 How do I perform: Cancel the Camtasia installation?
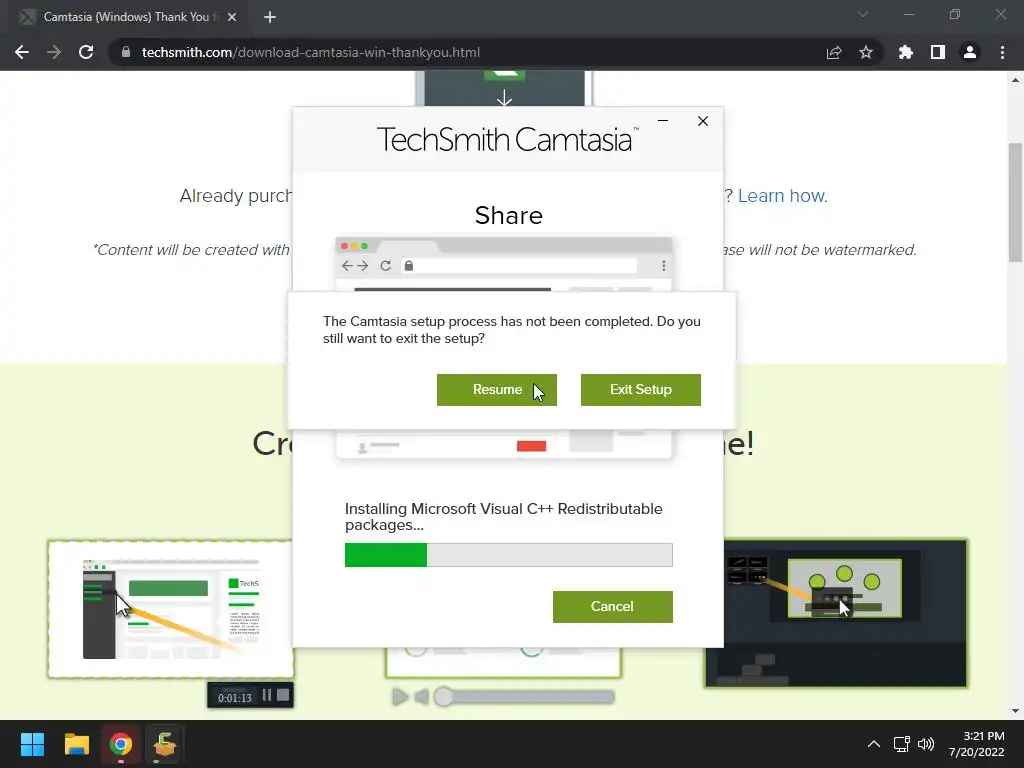613,607
